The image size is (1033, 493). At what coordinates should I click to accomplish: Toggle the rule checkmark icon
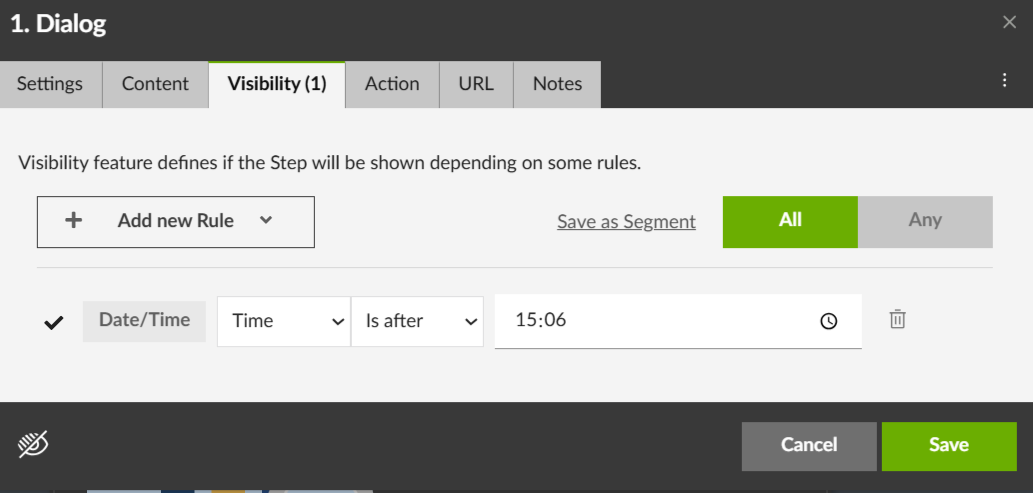click(x=54, y=322)
